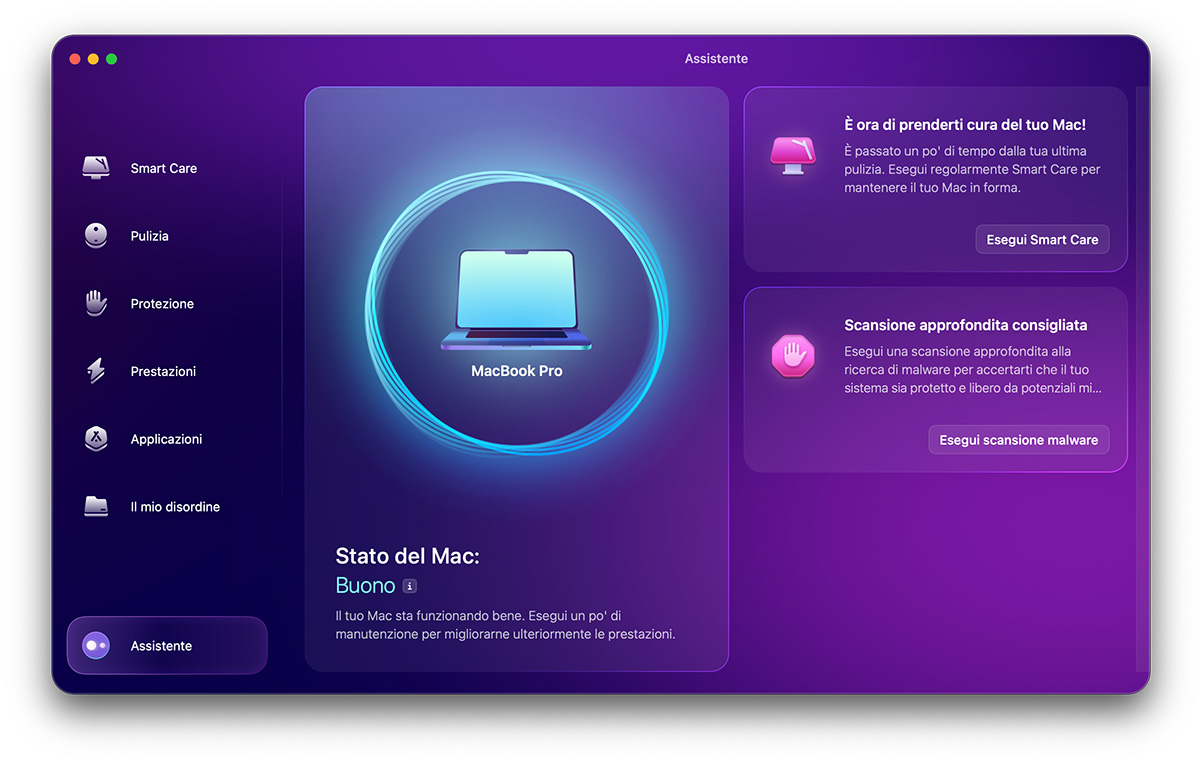The height and width of the screenshot is (761, 1200).
Task: Click the Assistente two-dot icon
Action: 96,646
